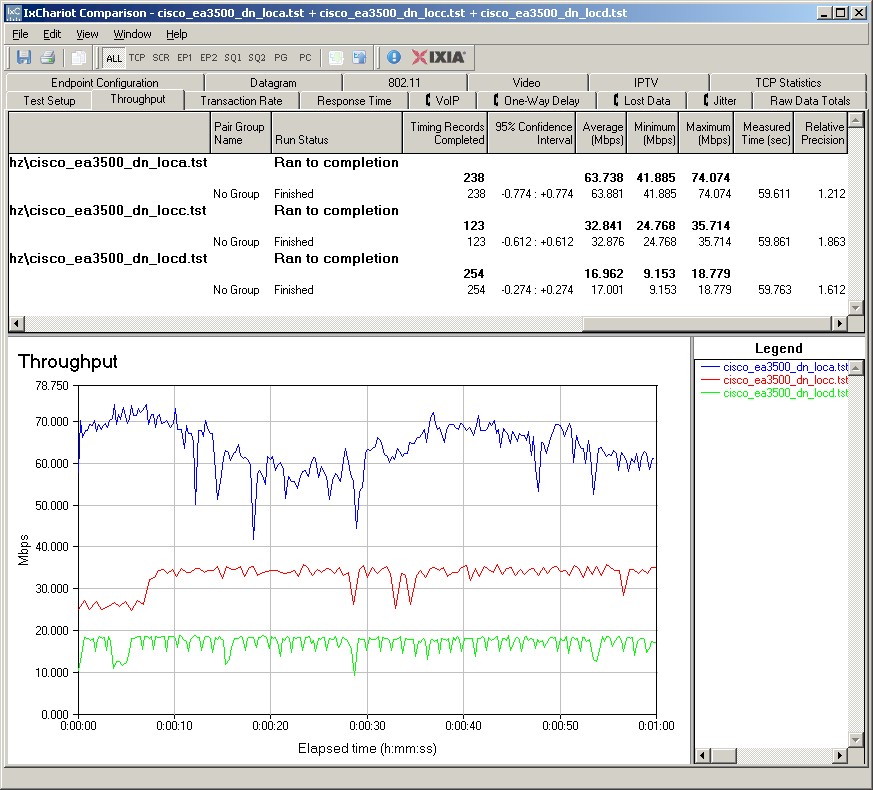
Task: Open the Edit menu
Action: tap(52, 34)
